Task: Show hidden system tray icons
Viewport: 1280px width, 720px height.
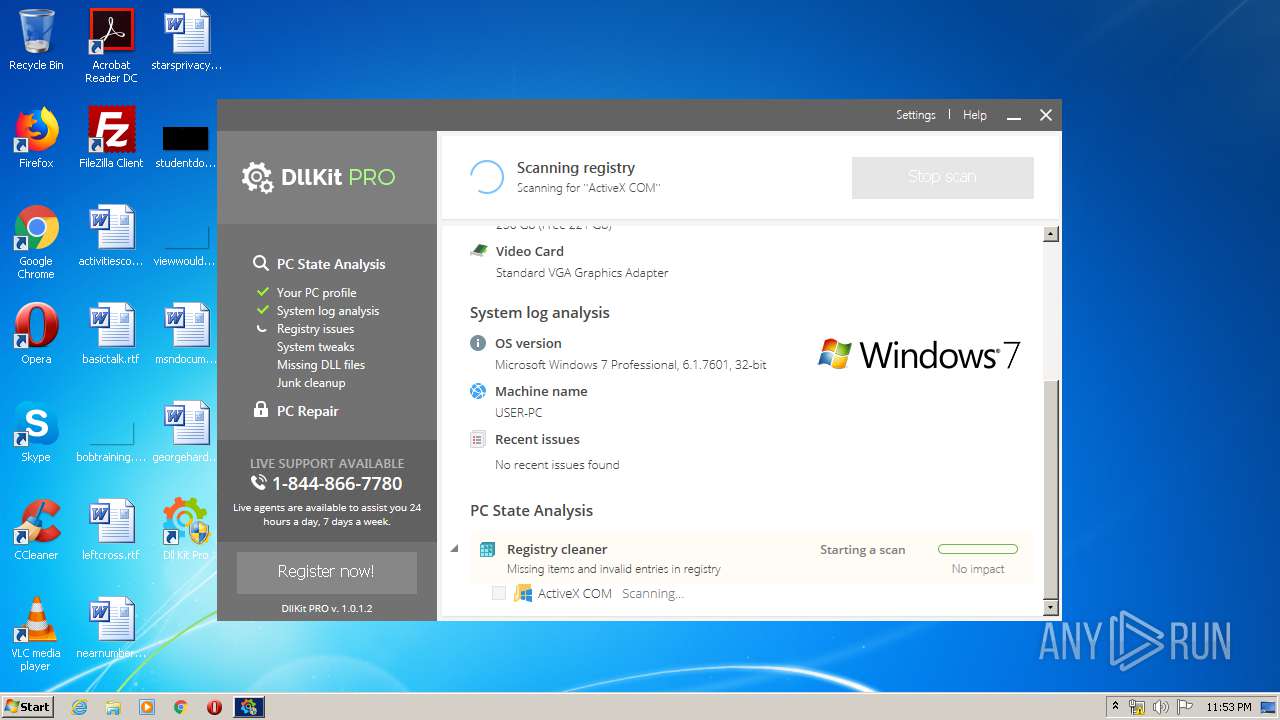Action: [1115, 706]
